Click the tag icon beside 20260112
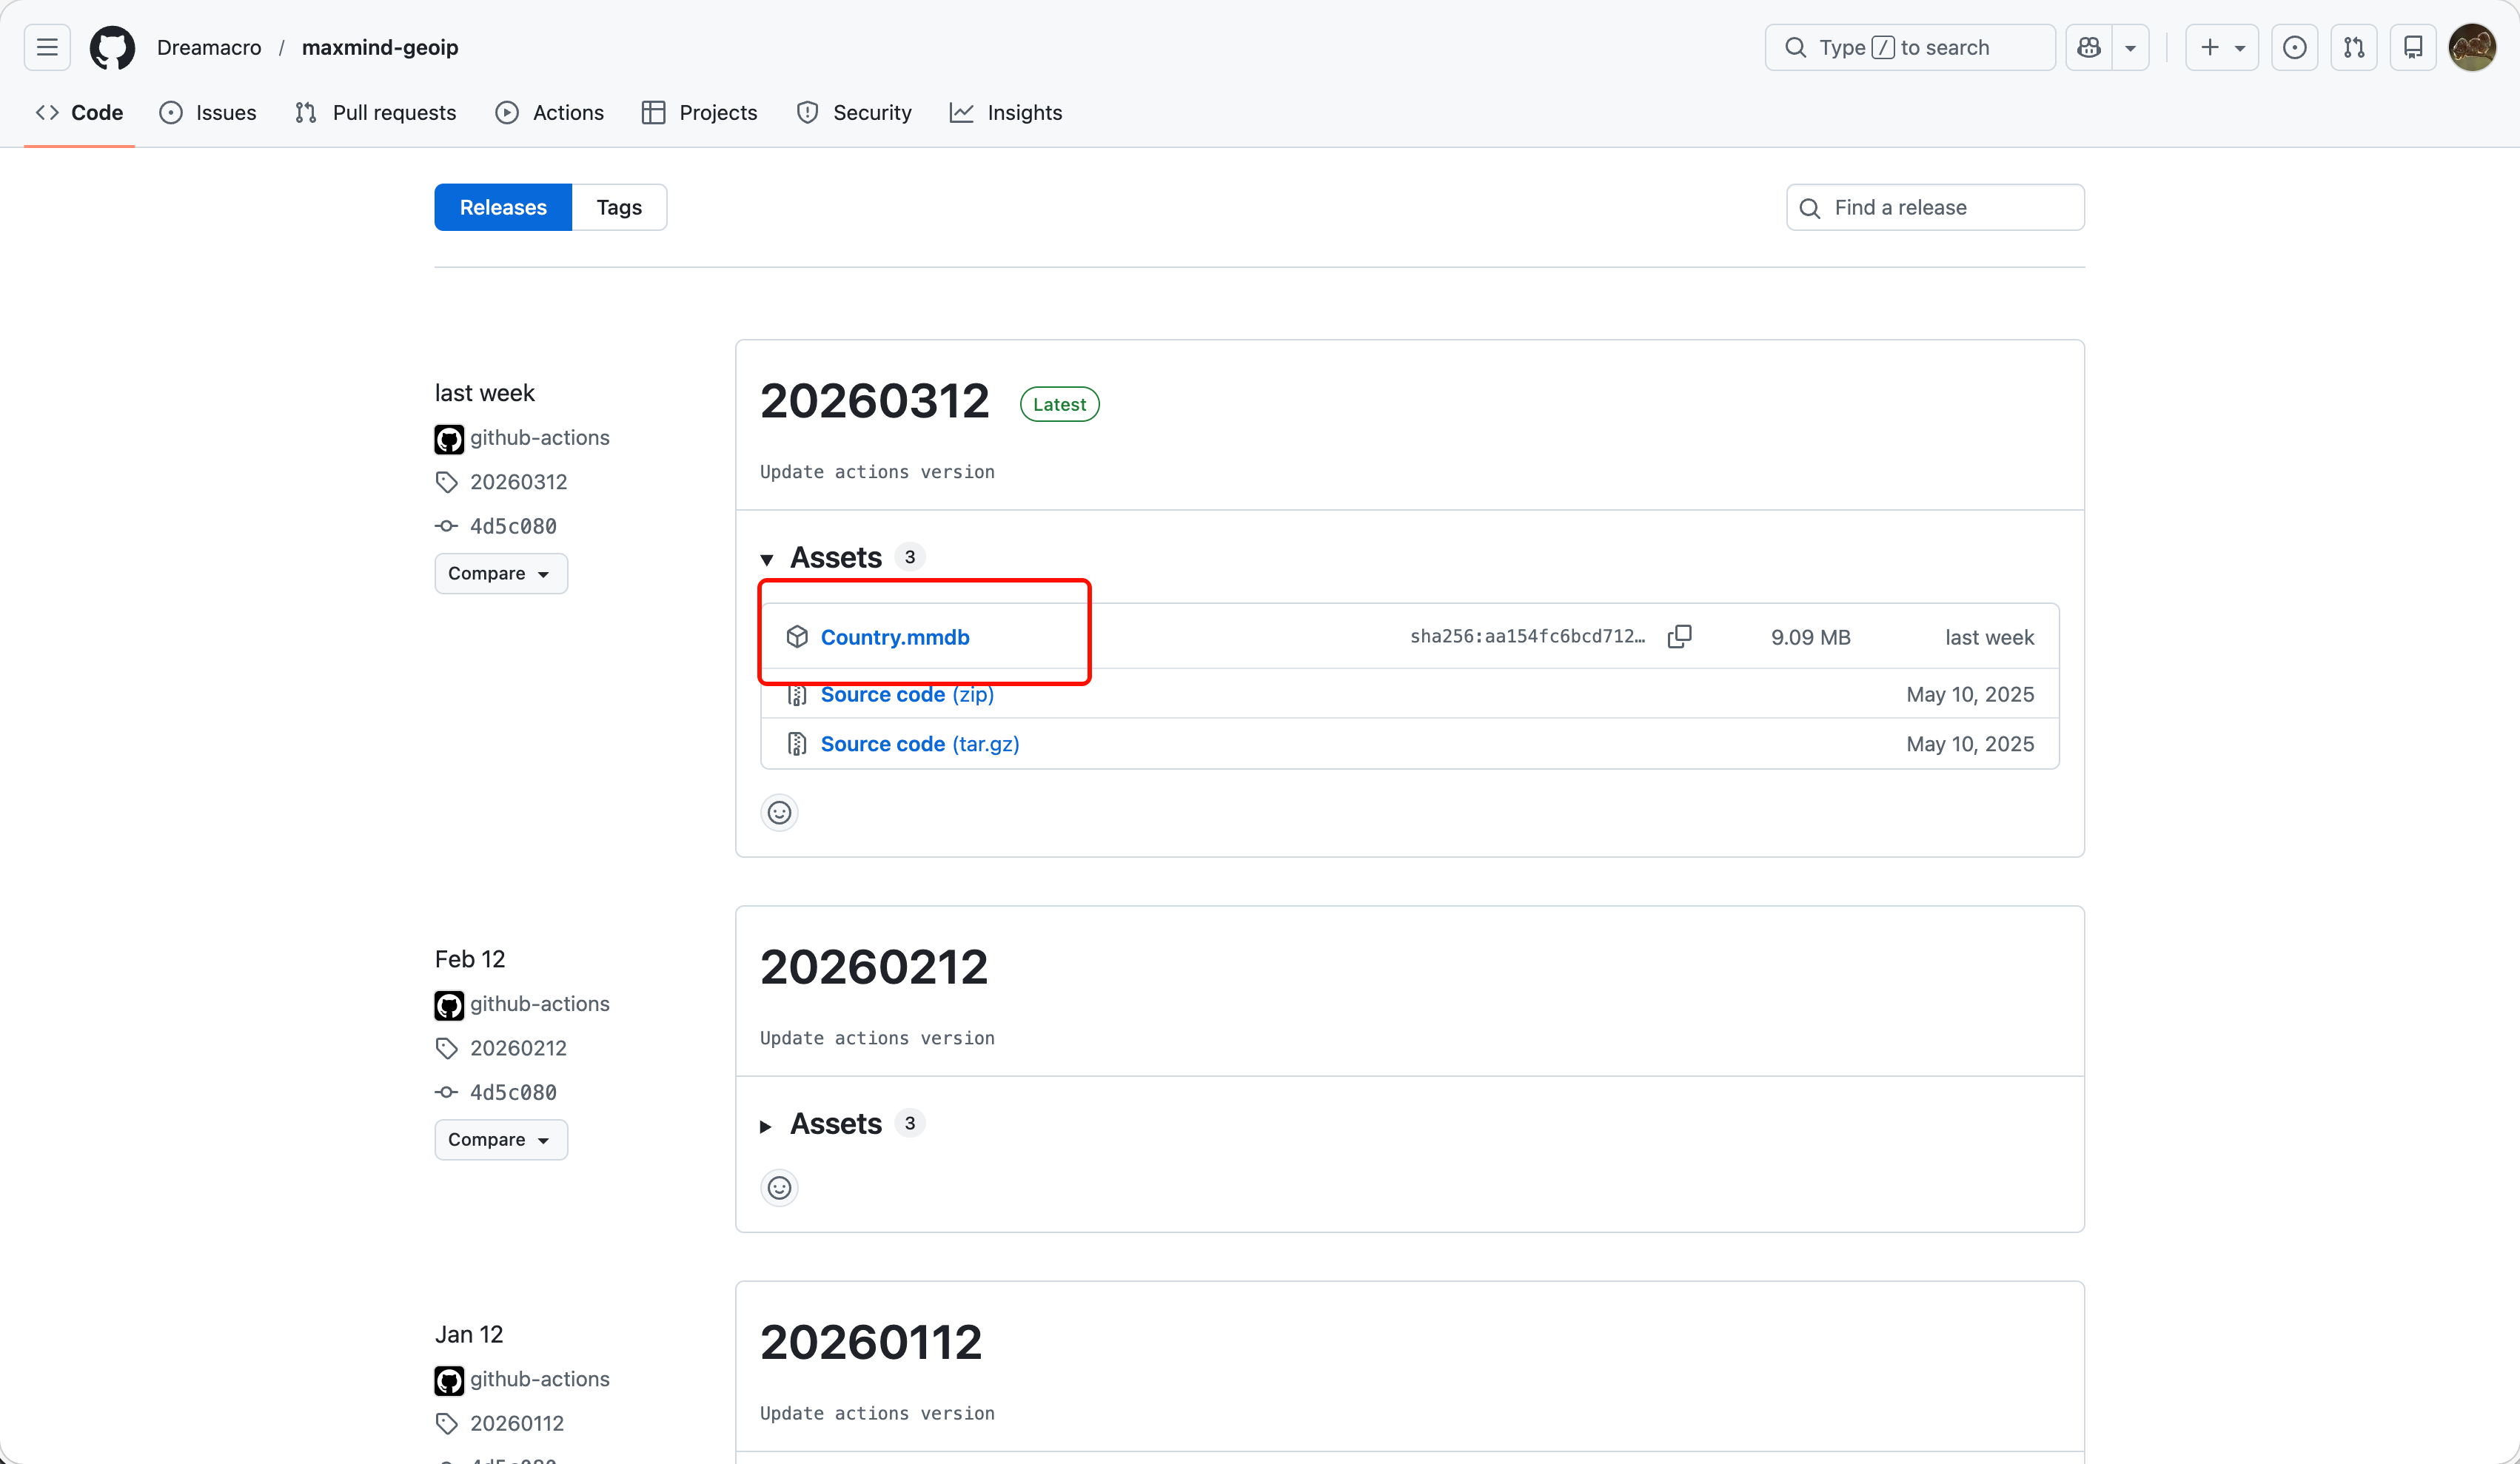Viewport: 2520px width, 1464px height. (x=446, y=1423)
